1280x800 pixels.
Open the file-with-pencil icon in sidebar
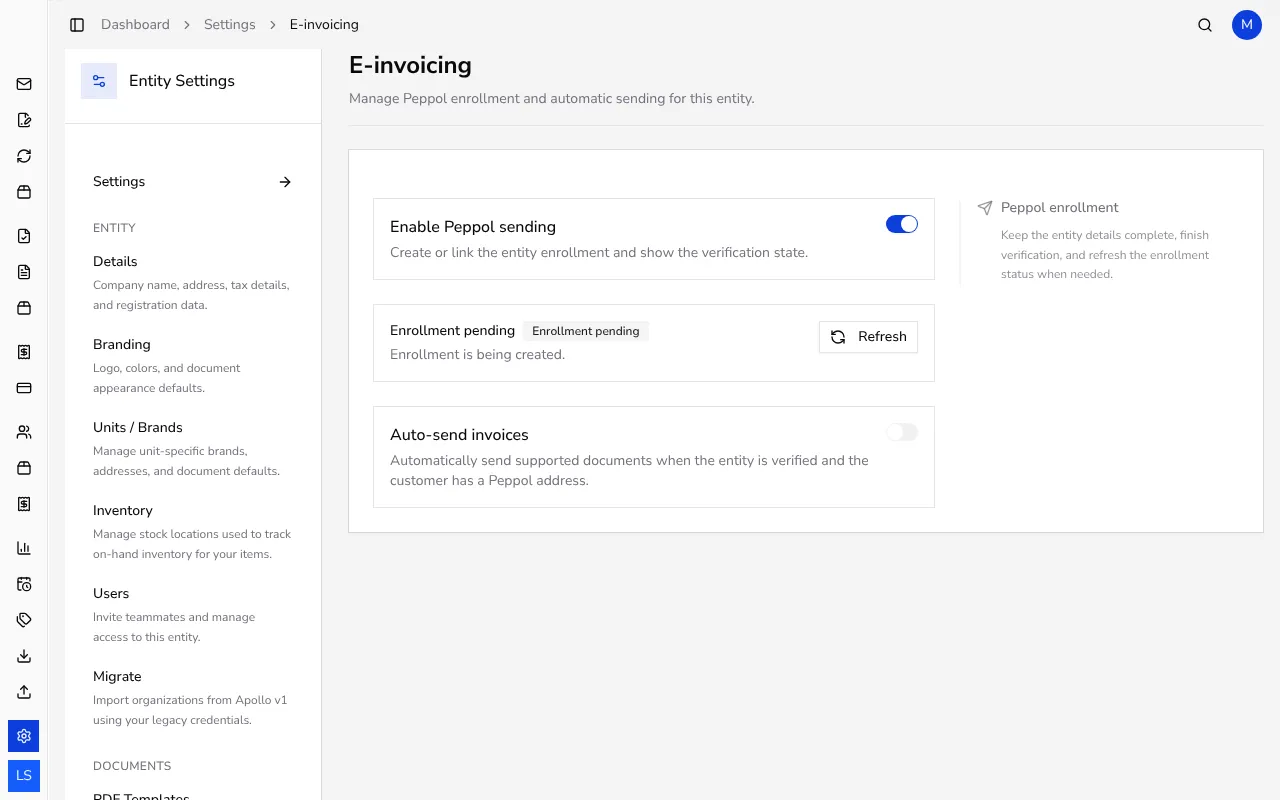tap(24, 120)
